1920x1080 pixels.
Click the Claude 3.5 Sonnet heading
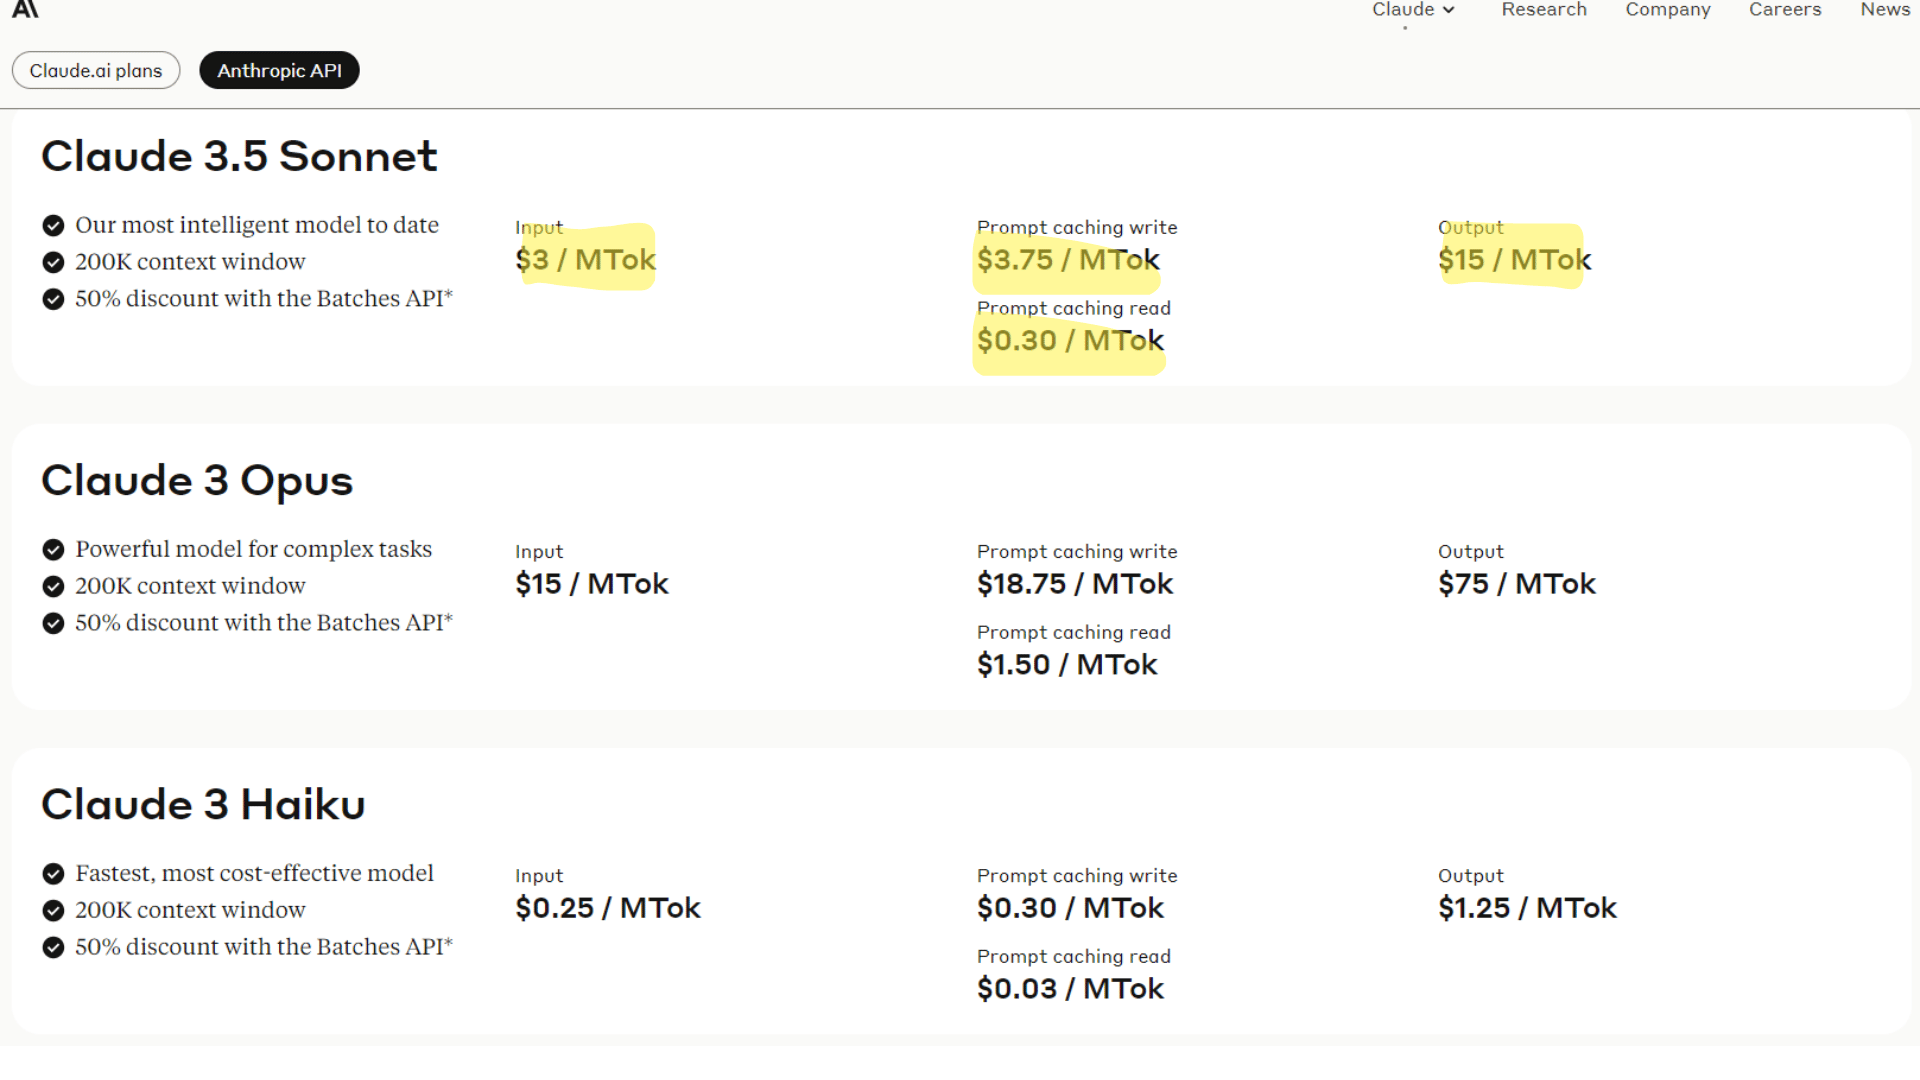(x=239, y=156)
